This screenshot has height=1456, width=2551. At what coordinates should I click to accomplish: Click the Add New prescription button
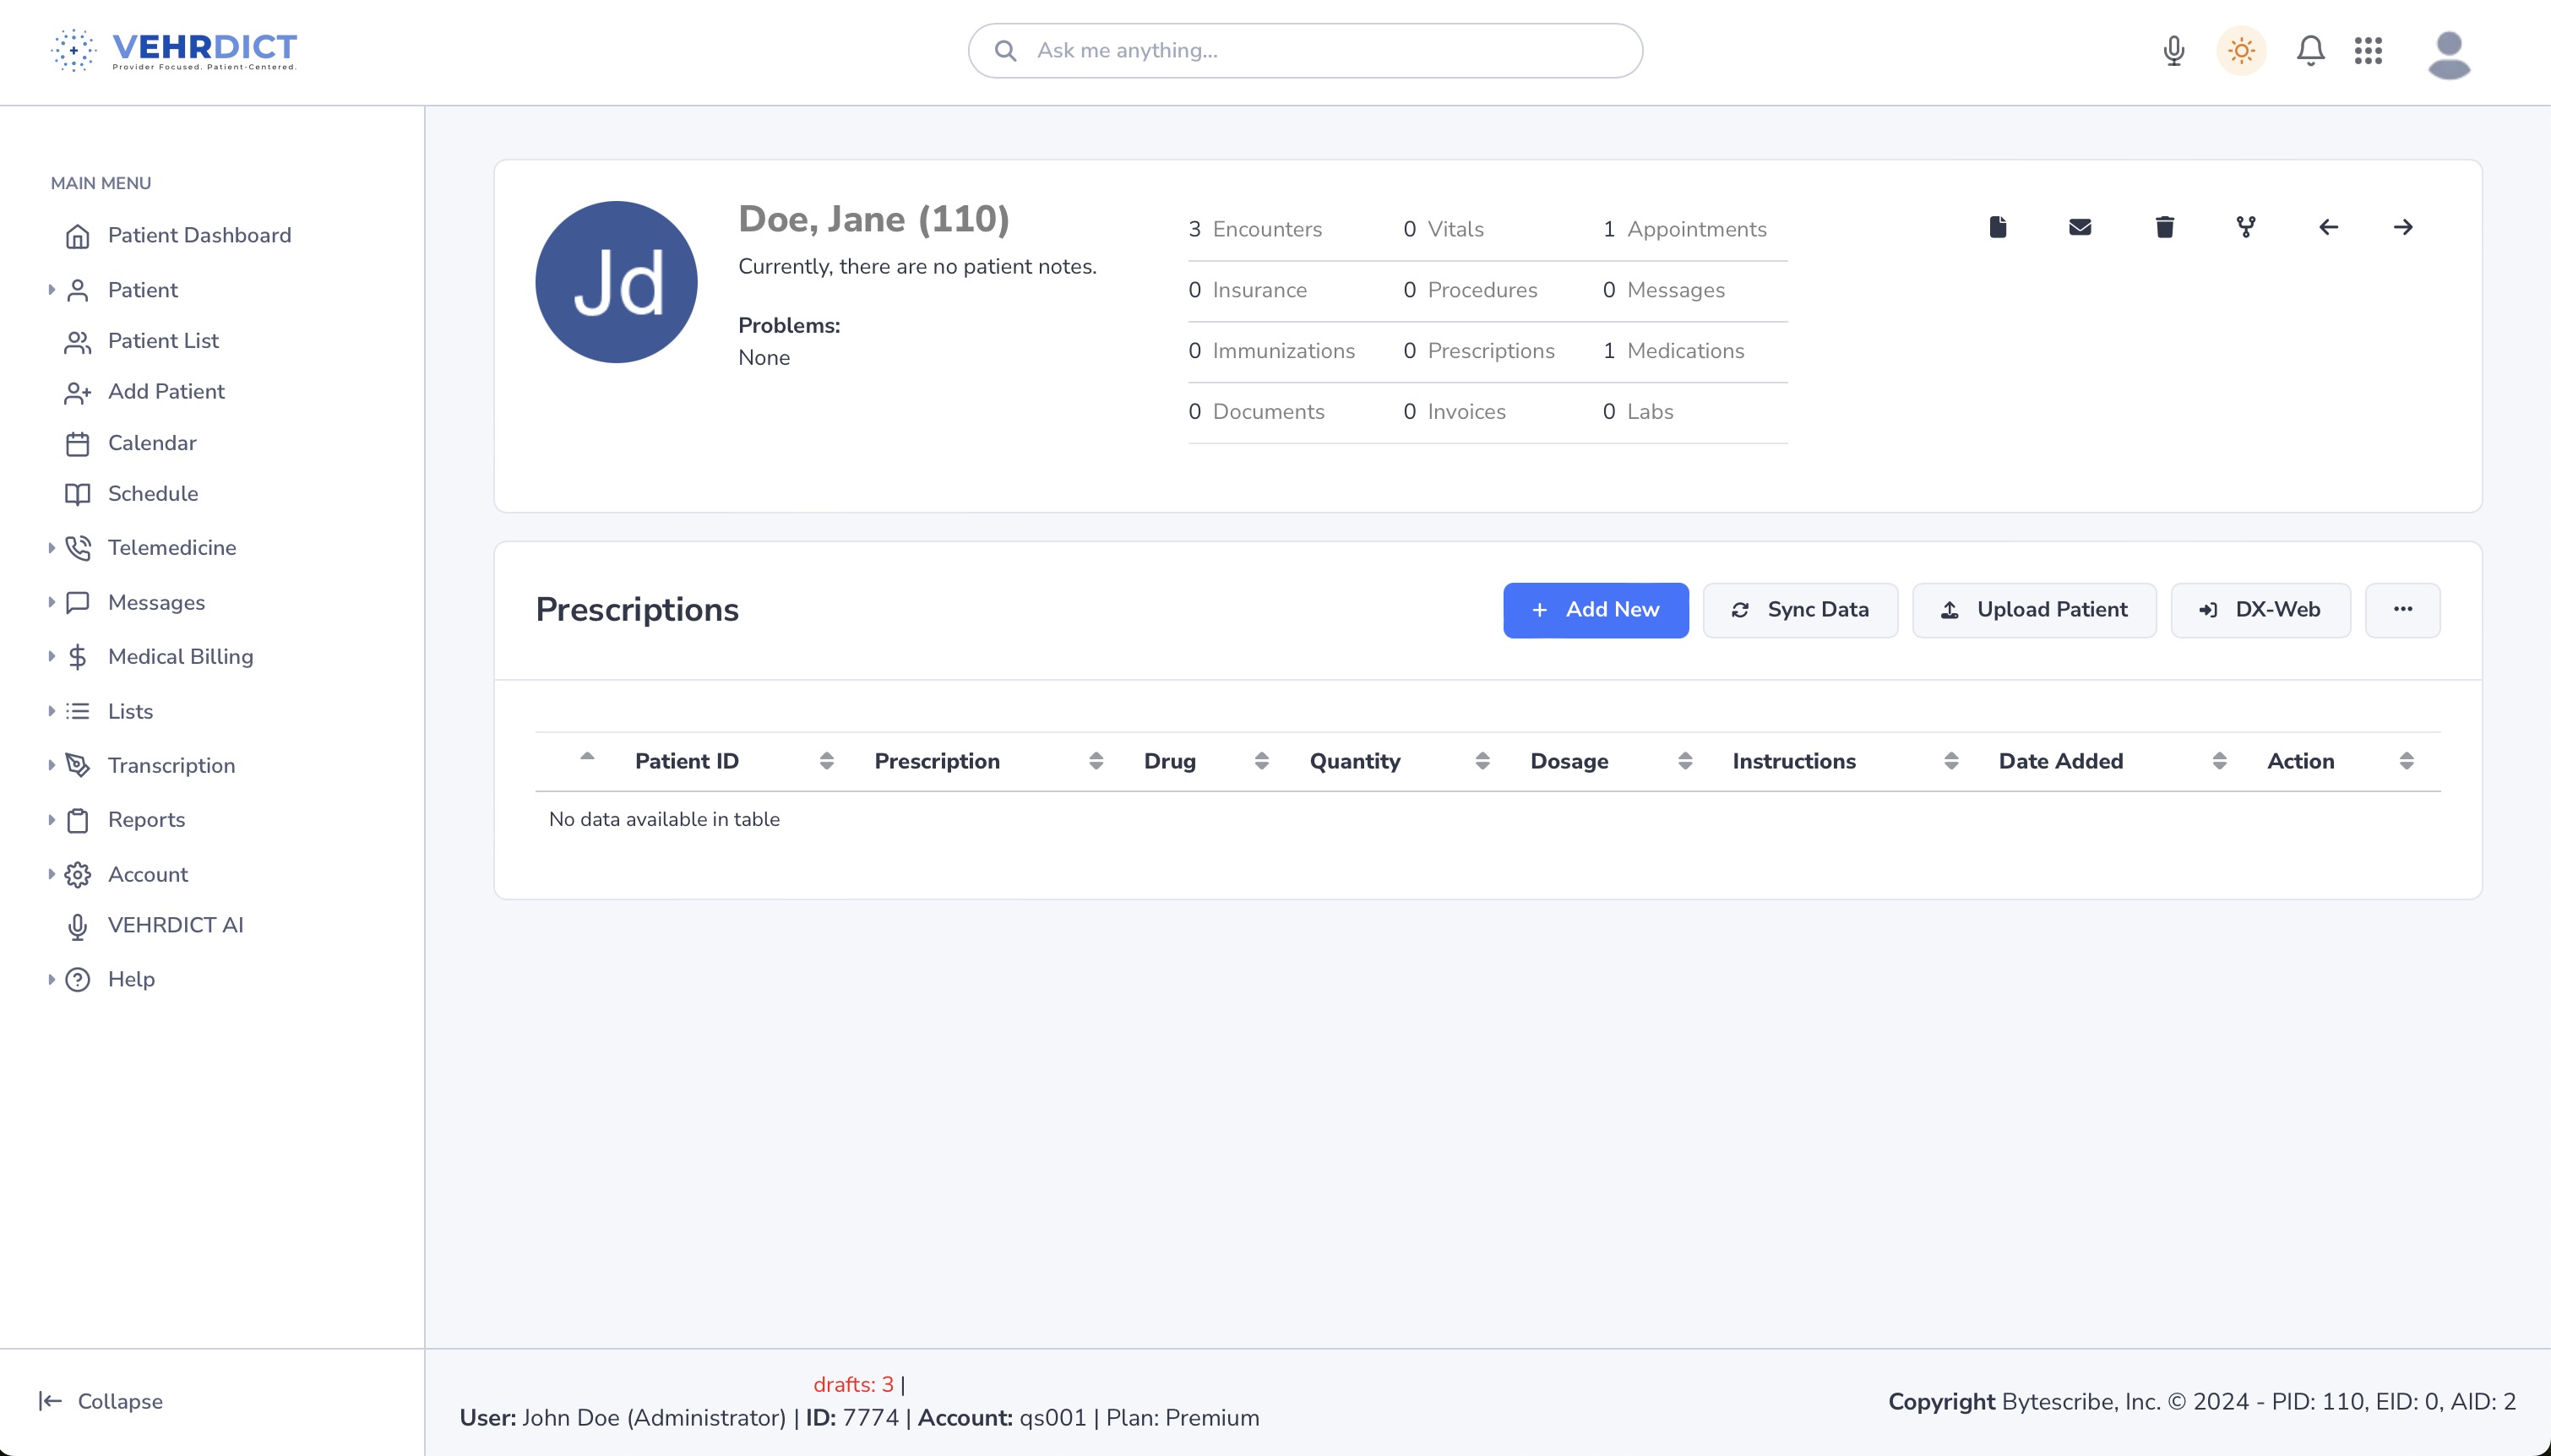[x=1595, y=610]
